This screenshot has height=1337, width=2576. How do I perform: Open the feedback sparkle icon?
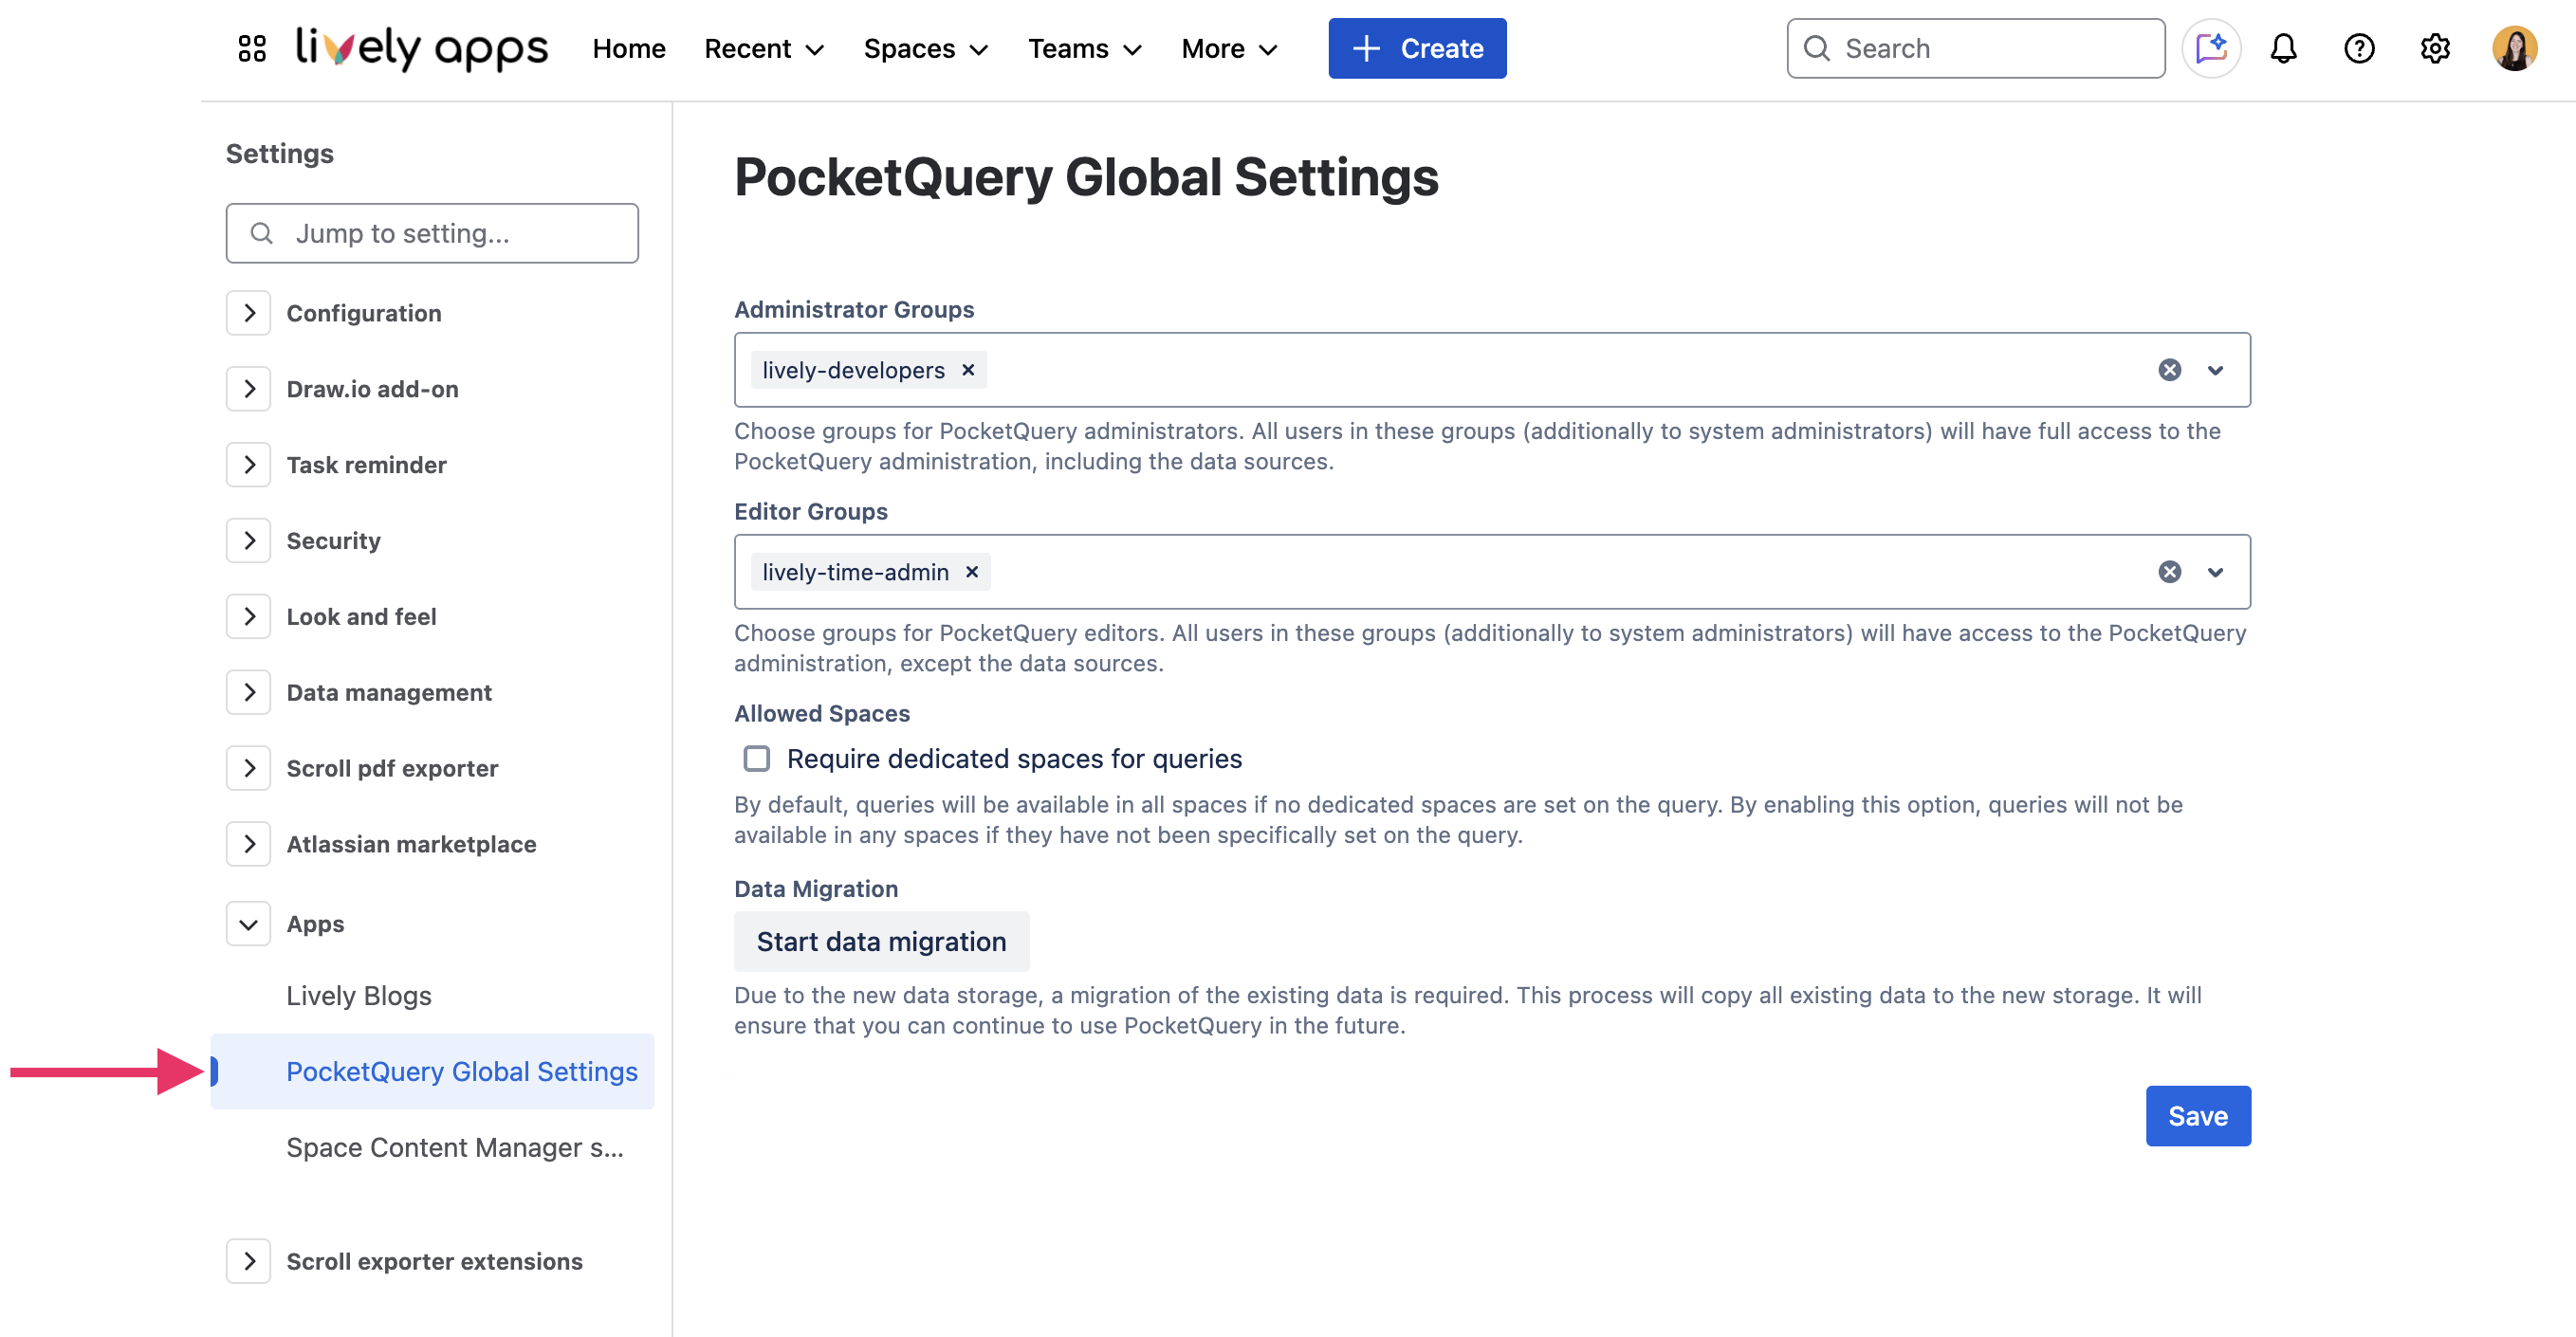coord(2211,48)
